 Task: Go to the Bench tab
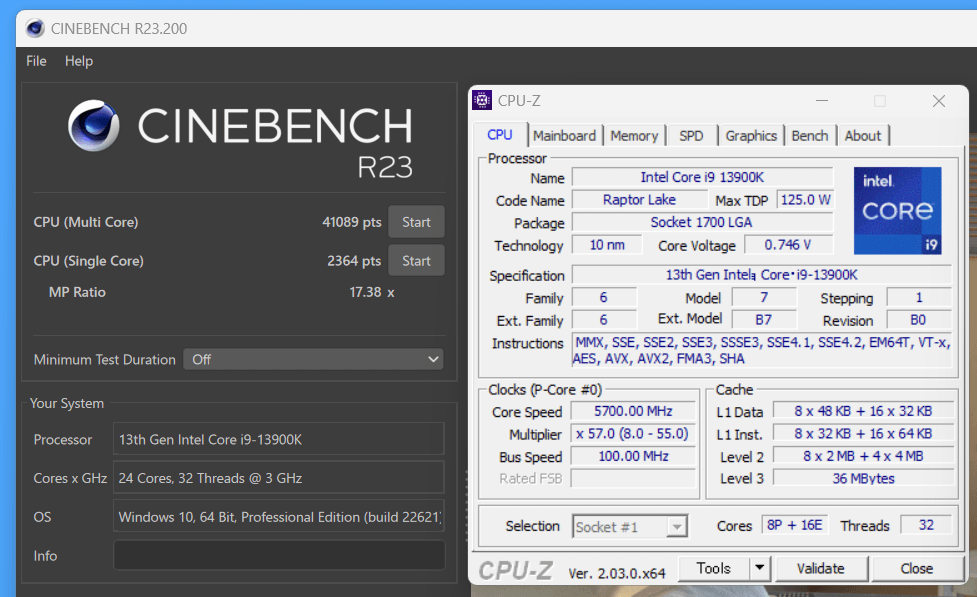pos(809,136)
